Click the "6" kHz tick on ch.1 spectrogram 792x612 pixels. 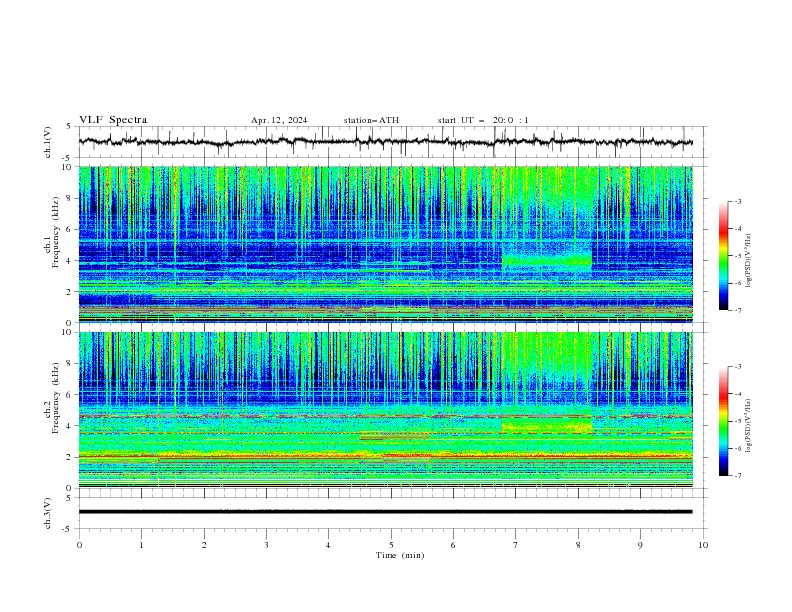pos(71,229)
